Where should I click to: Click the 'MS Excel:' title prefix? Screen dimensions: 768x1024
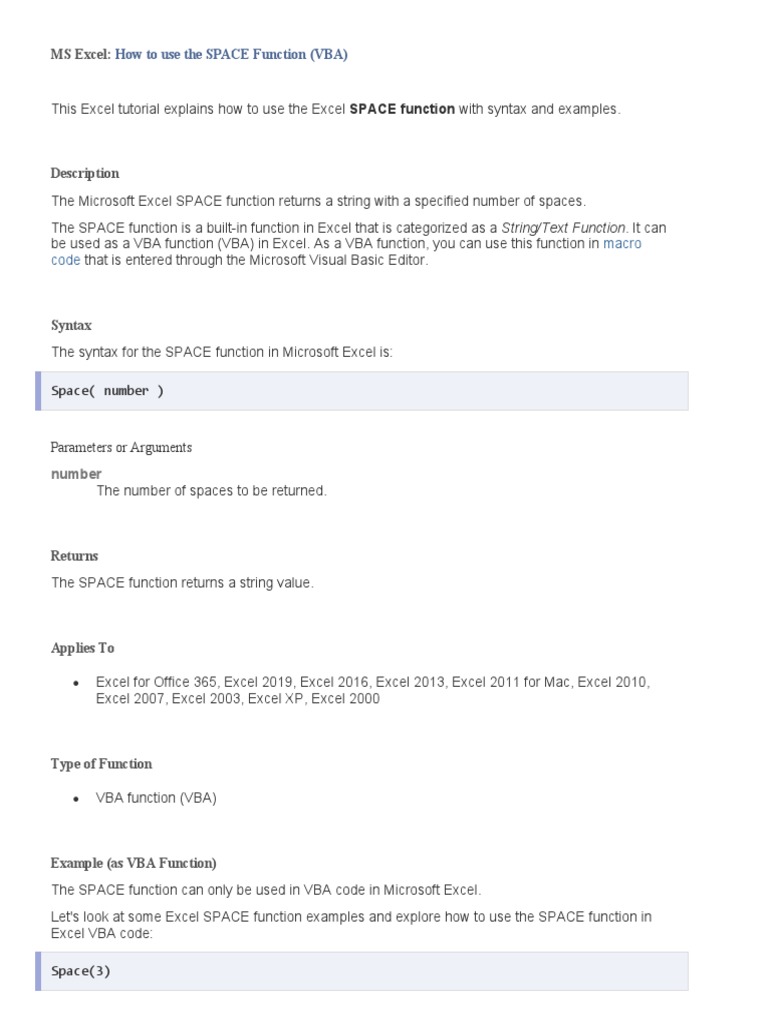[x=80, y=55]
